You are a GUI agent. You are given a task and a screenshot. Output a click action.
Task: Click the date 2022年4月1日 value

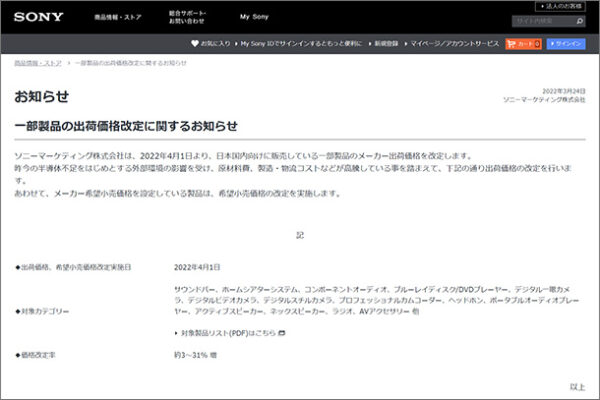tap(197, 267)
